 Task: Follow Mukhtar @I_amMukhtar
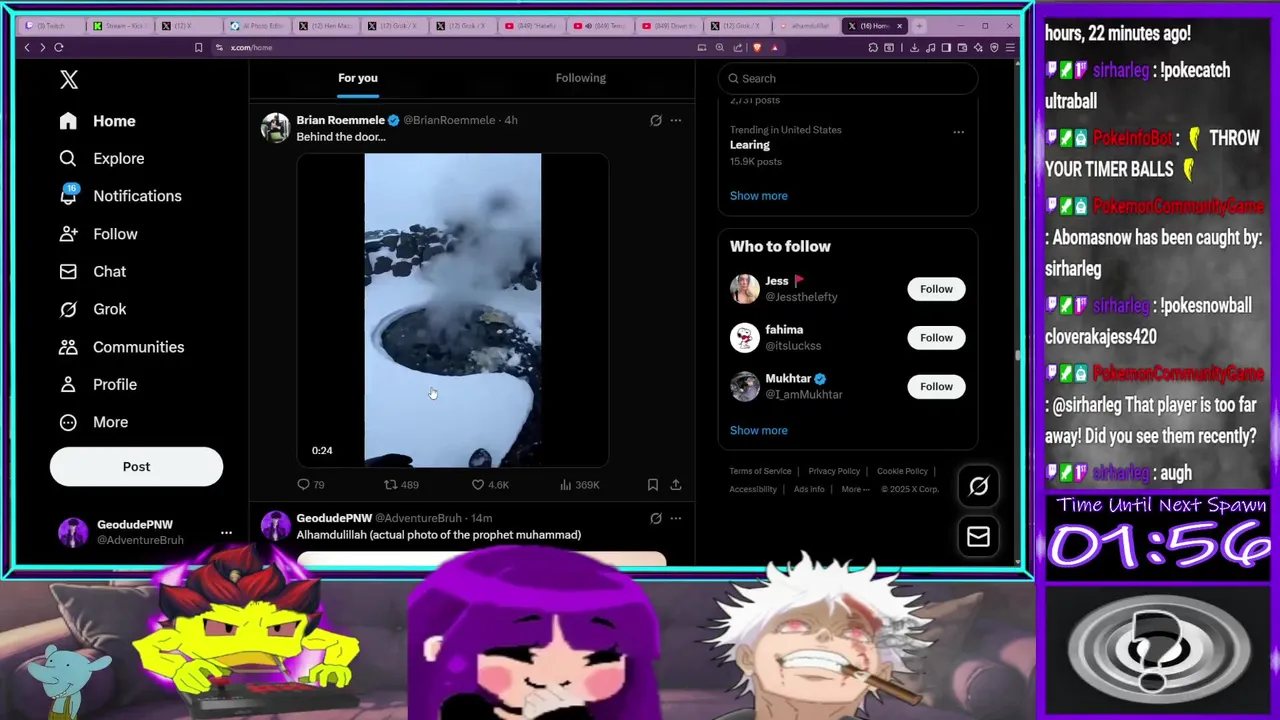(x=936, y=386)
